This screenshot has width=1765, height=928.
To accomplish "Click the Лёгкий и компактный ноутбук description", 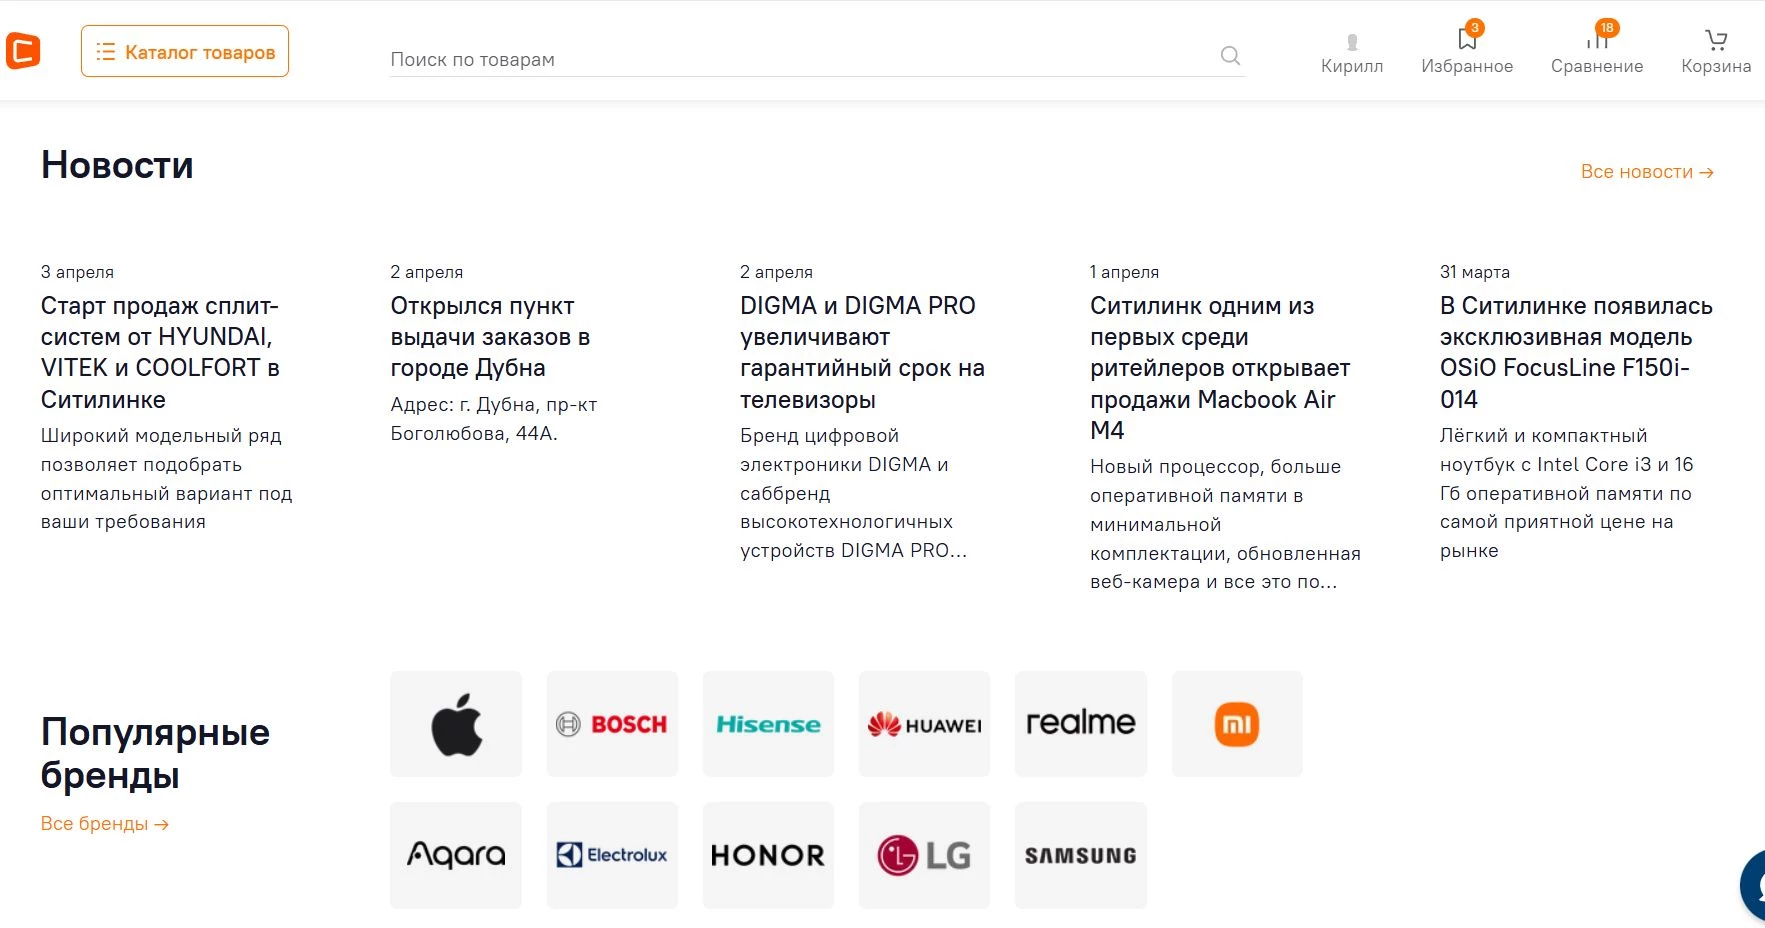I will (1566, 493).
